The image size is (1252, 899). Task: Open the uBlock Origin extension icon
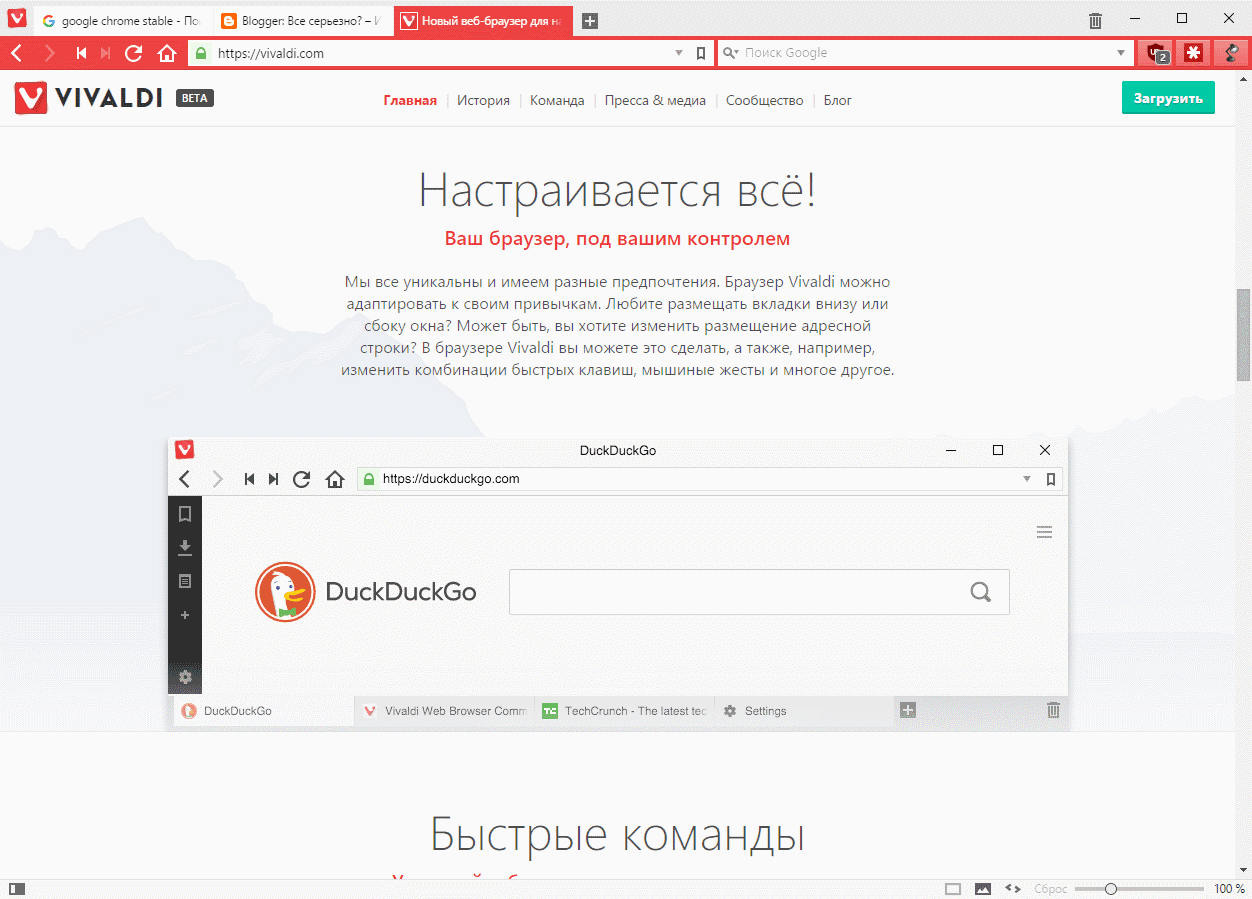(1156, 53)
